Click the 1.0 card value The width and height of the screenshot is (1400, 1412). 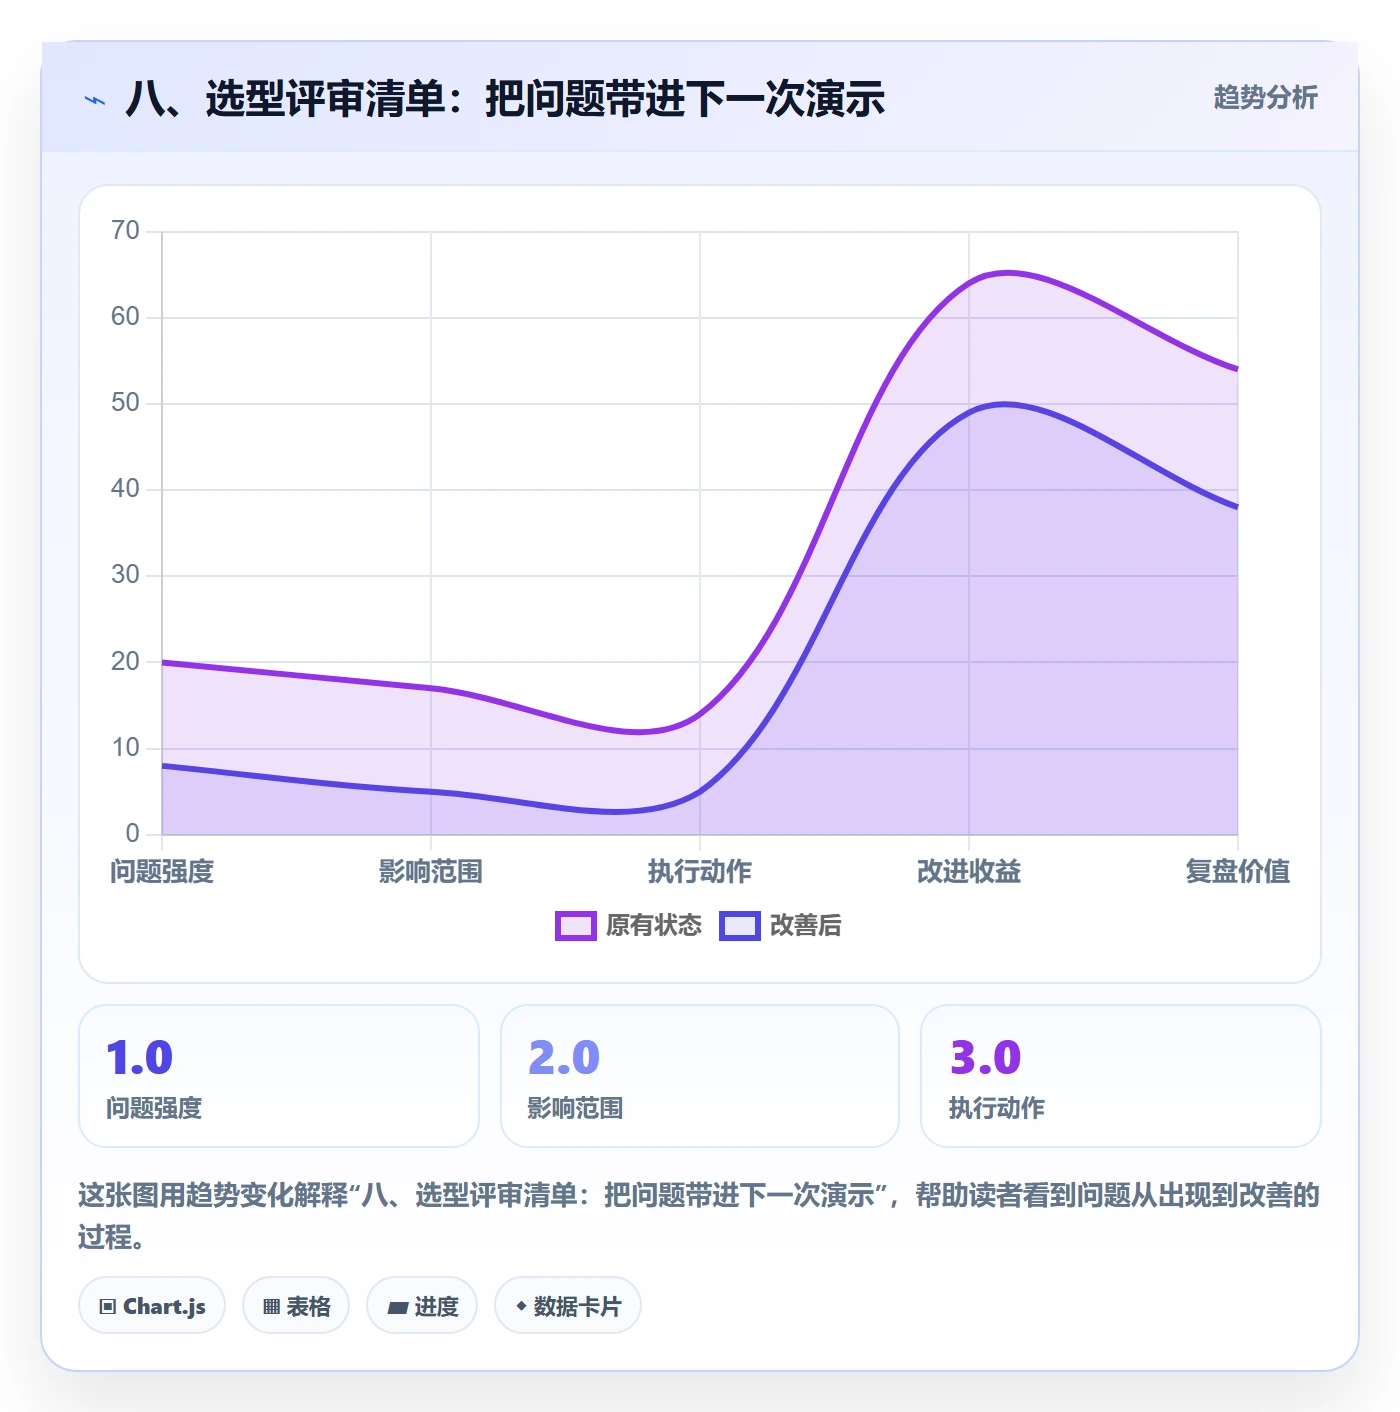[x=140, y=1058]
